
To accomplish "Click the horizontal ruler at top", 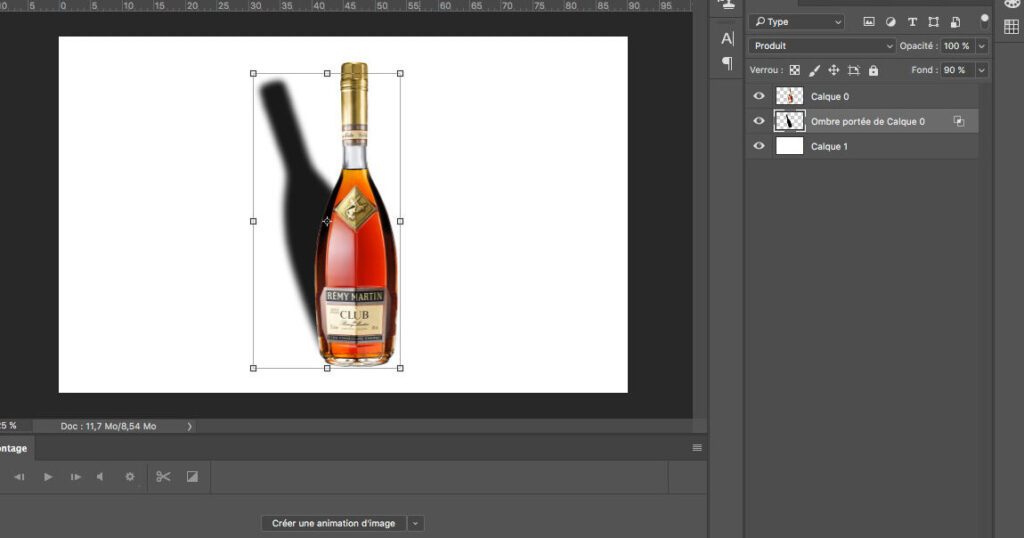I will (x=346, y=5).
